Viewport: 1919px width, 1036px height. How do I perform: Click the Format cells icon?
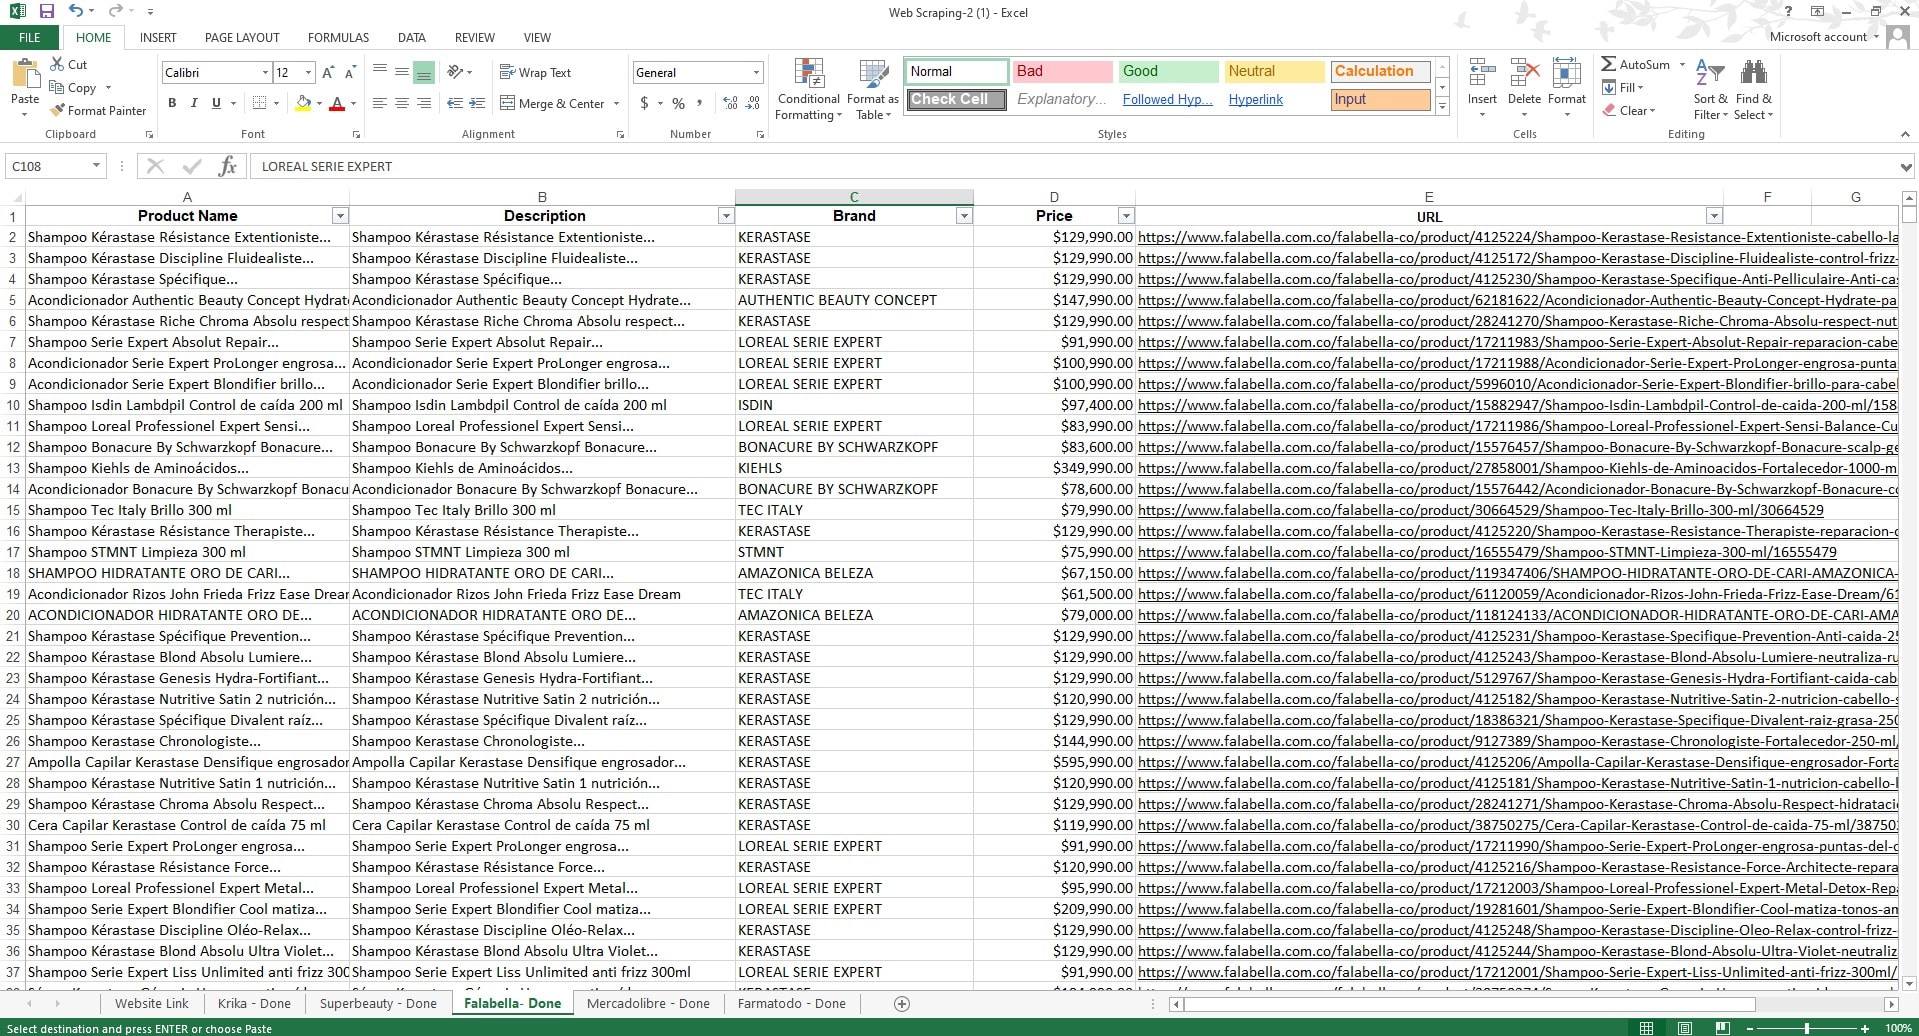coord(1567,73)
